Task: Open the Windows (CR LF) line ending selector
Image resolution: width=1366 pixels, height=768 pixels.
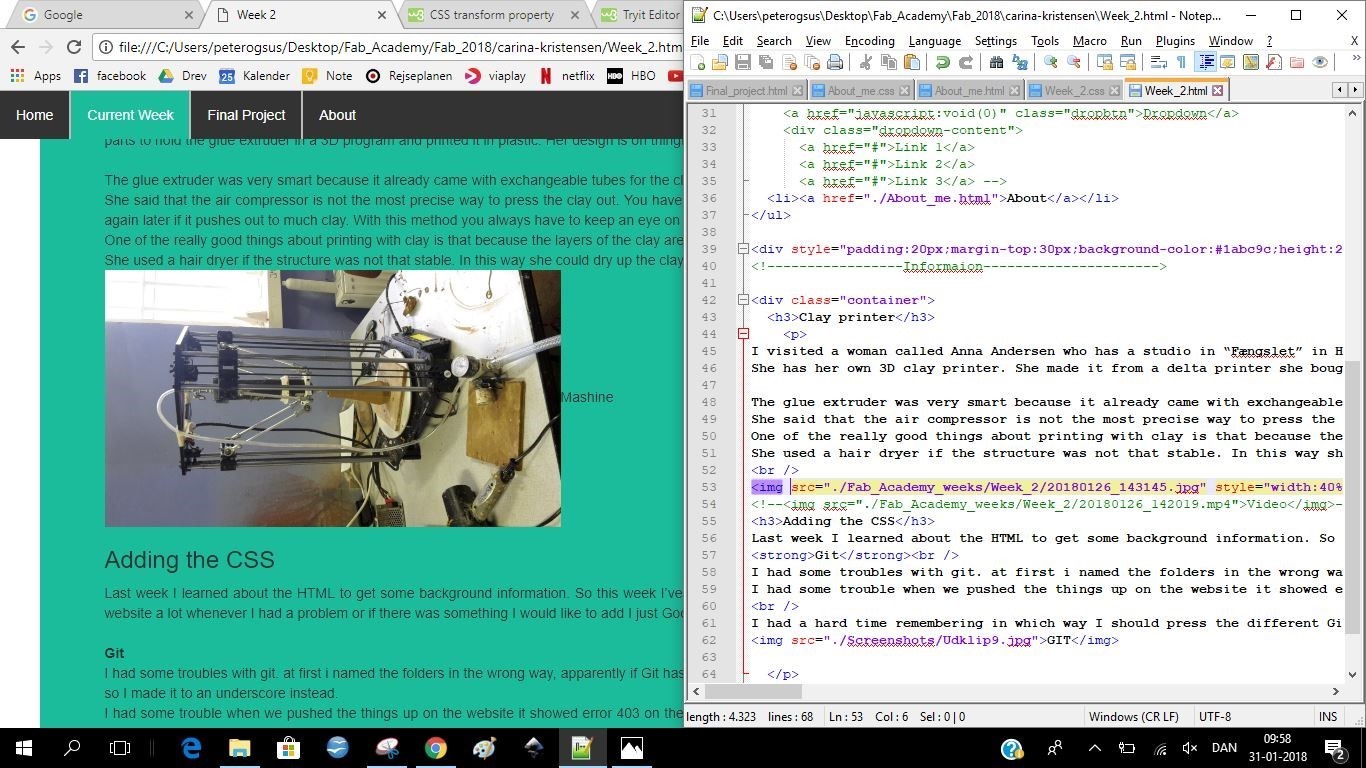Action: [x=1134, y=717]
